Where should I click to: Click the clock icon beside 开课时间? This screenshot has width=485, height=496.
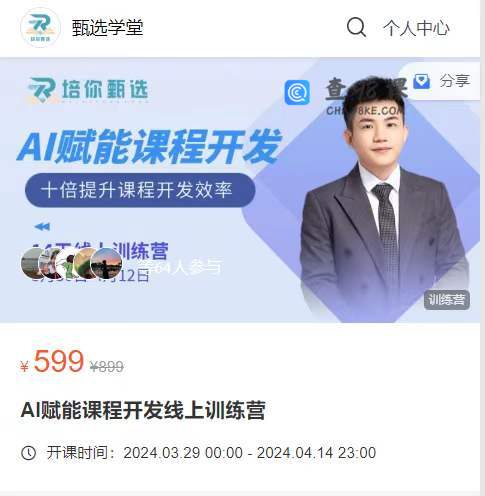(x=28, y=453)
